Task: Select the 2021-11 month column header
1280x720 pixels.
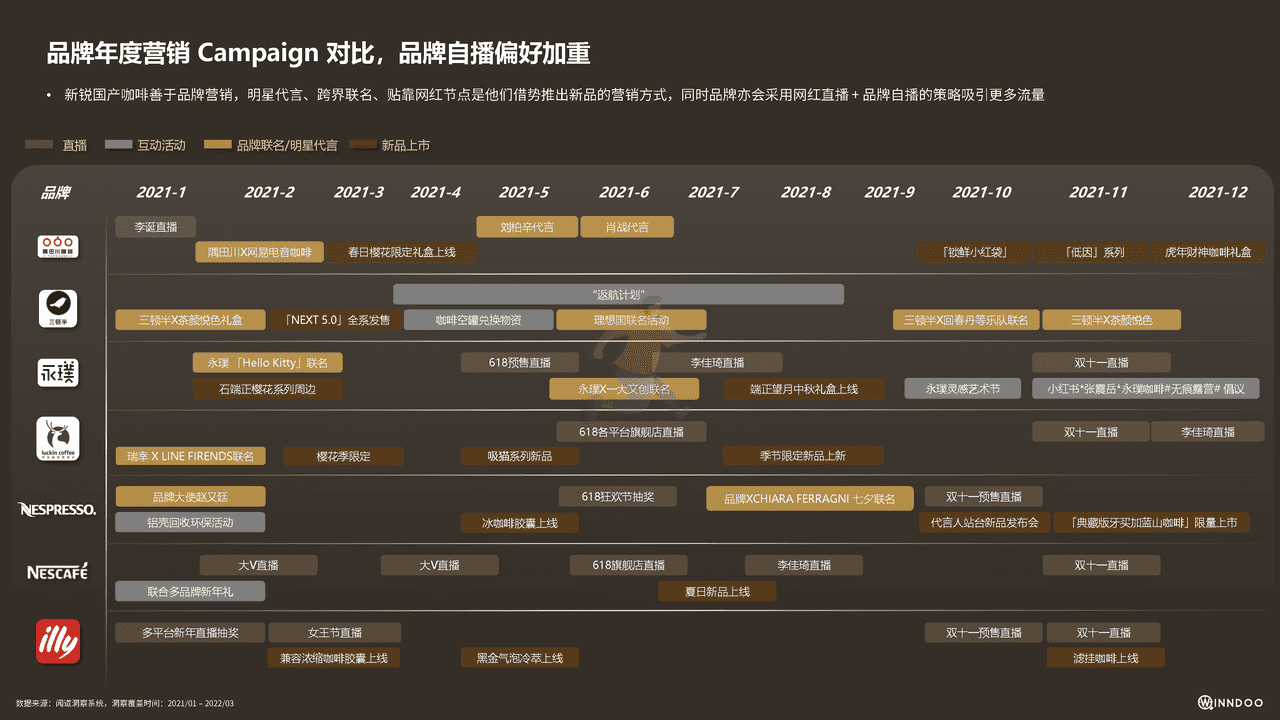Action: 1098,192
